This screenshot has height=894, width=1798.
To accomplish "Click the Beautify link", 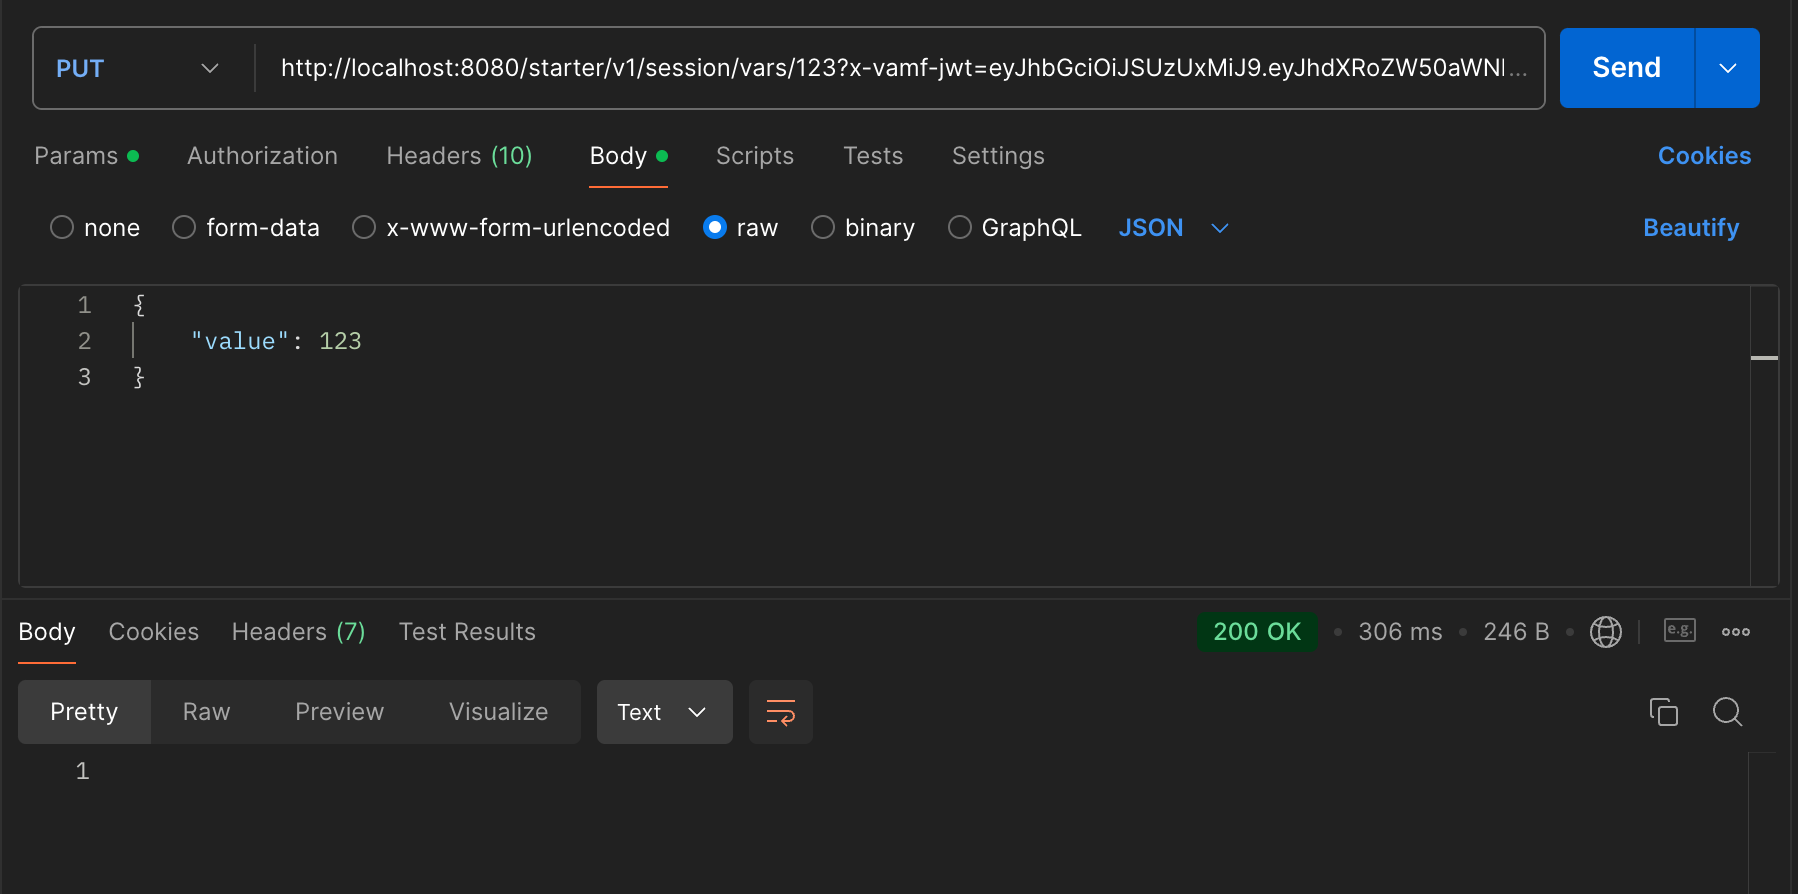I will tap(1690, 228).
